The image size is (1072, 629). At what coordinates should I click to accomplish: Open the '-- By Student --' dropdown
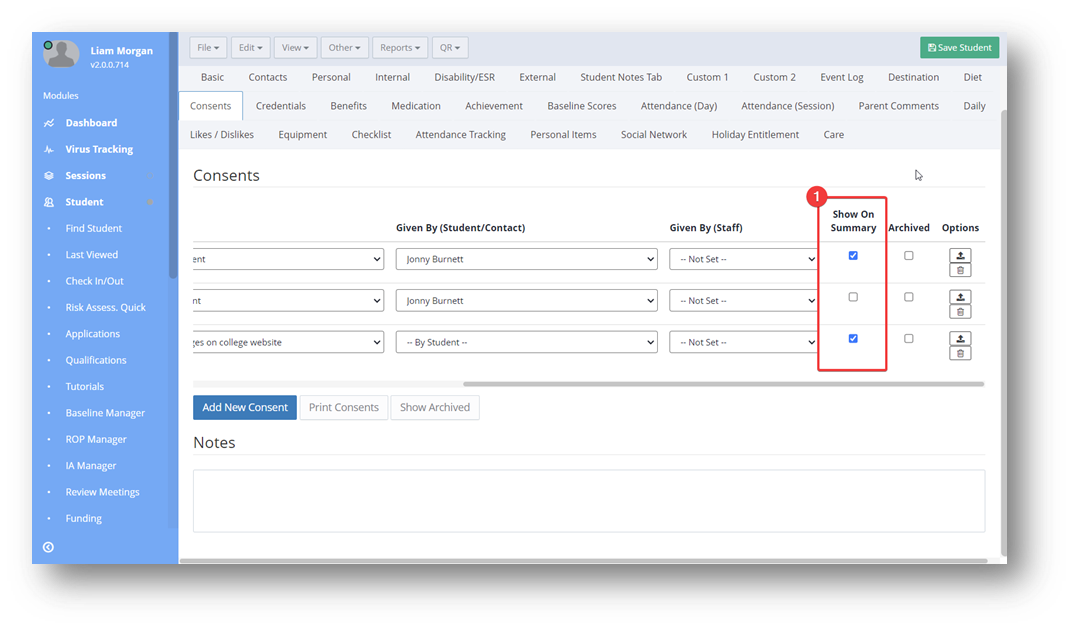click(526, 343)
